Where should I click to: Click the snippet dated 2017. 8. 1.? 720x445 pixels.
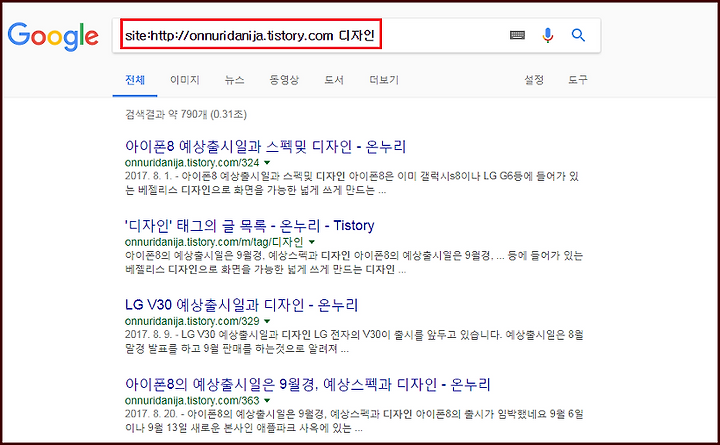click(x=352, y=183)
